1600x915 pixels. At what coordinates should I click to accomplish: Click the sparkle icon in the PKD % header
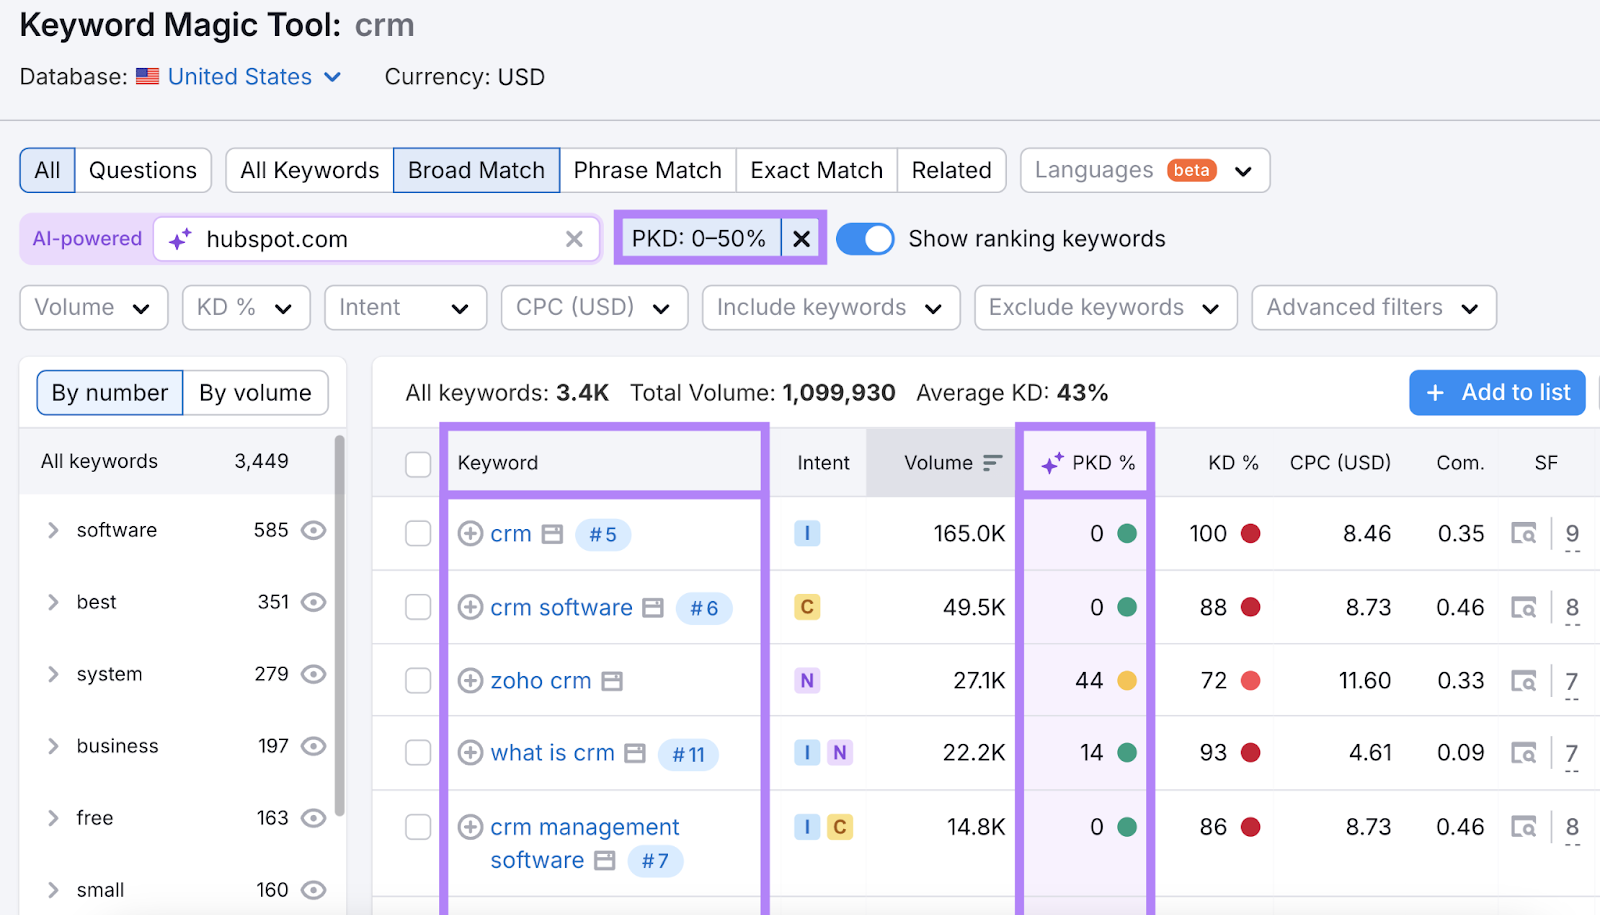tap(1049, 462)
